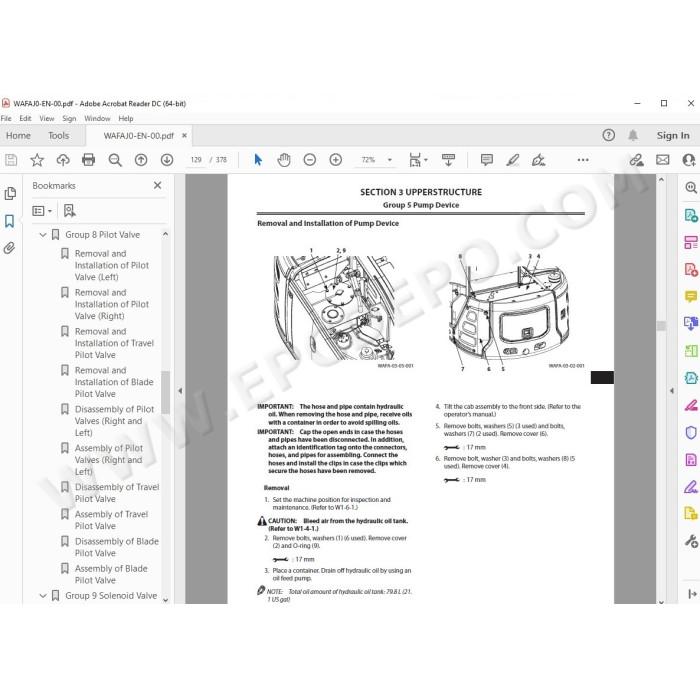Switch to the Tools tab
The width and height of the screenshot is (700, 700).
click(x=58, y=135)
